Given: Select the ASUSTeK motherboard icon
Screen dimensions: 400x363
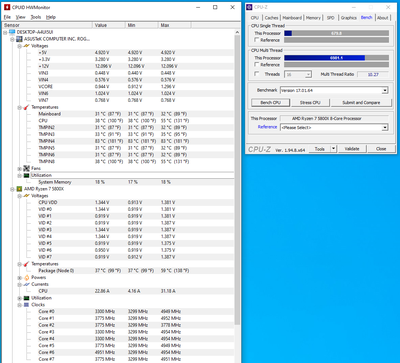Looking at the screenshot, I should [x=19, y=39].
